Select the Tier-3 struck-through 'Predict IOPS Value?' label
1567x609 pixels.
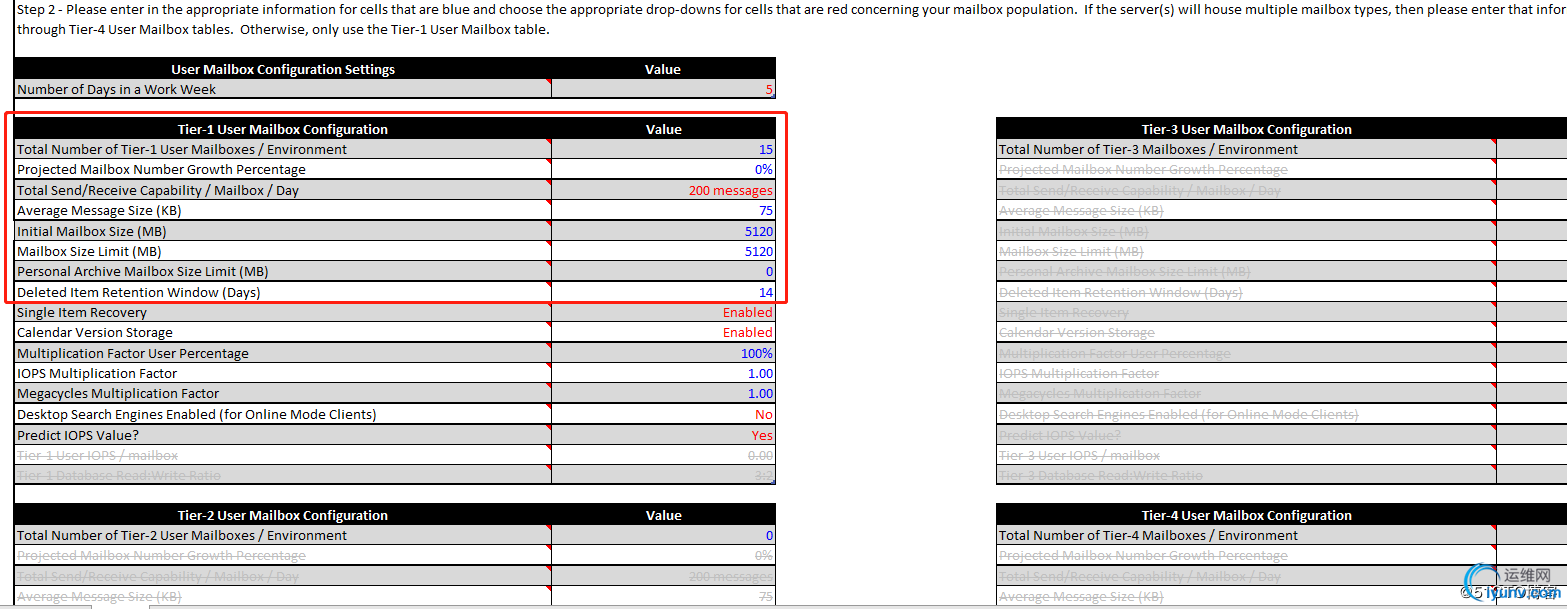tap(1060, 436)
